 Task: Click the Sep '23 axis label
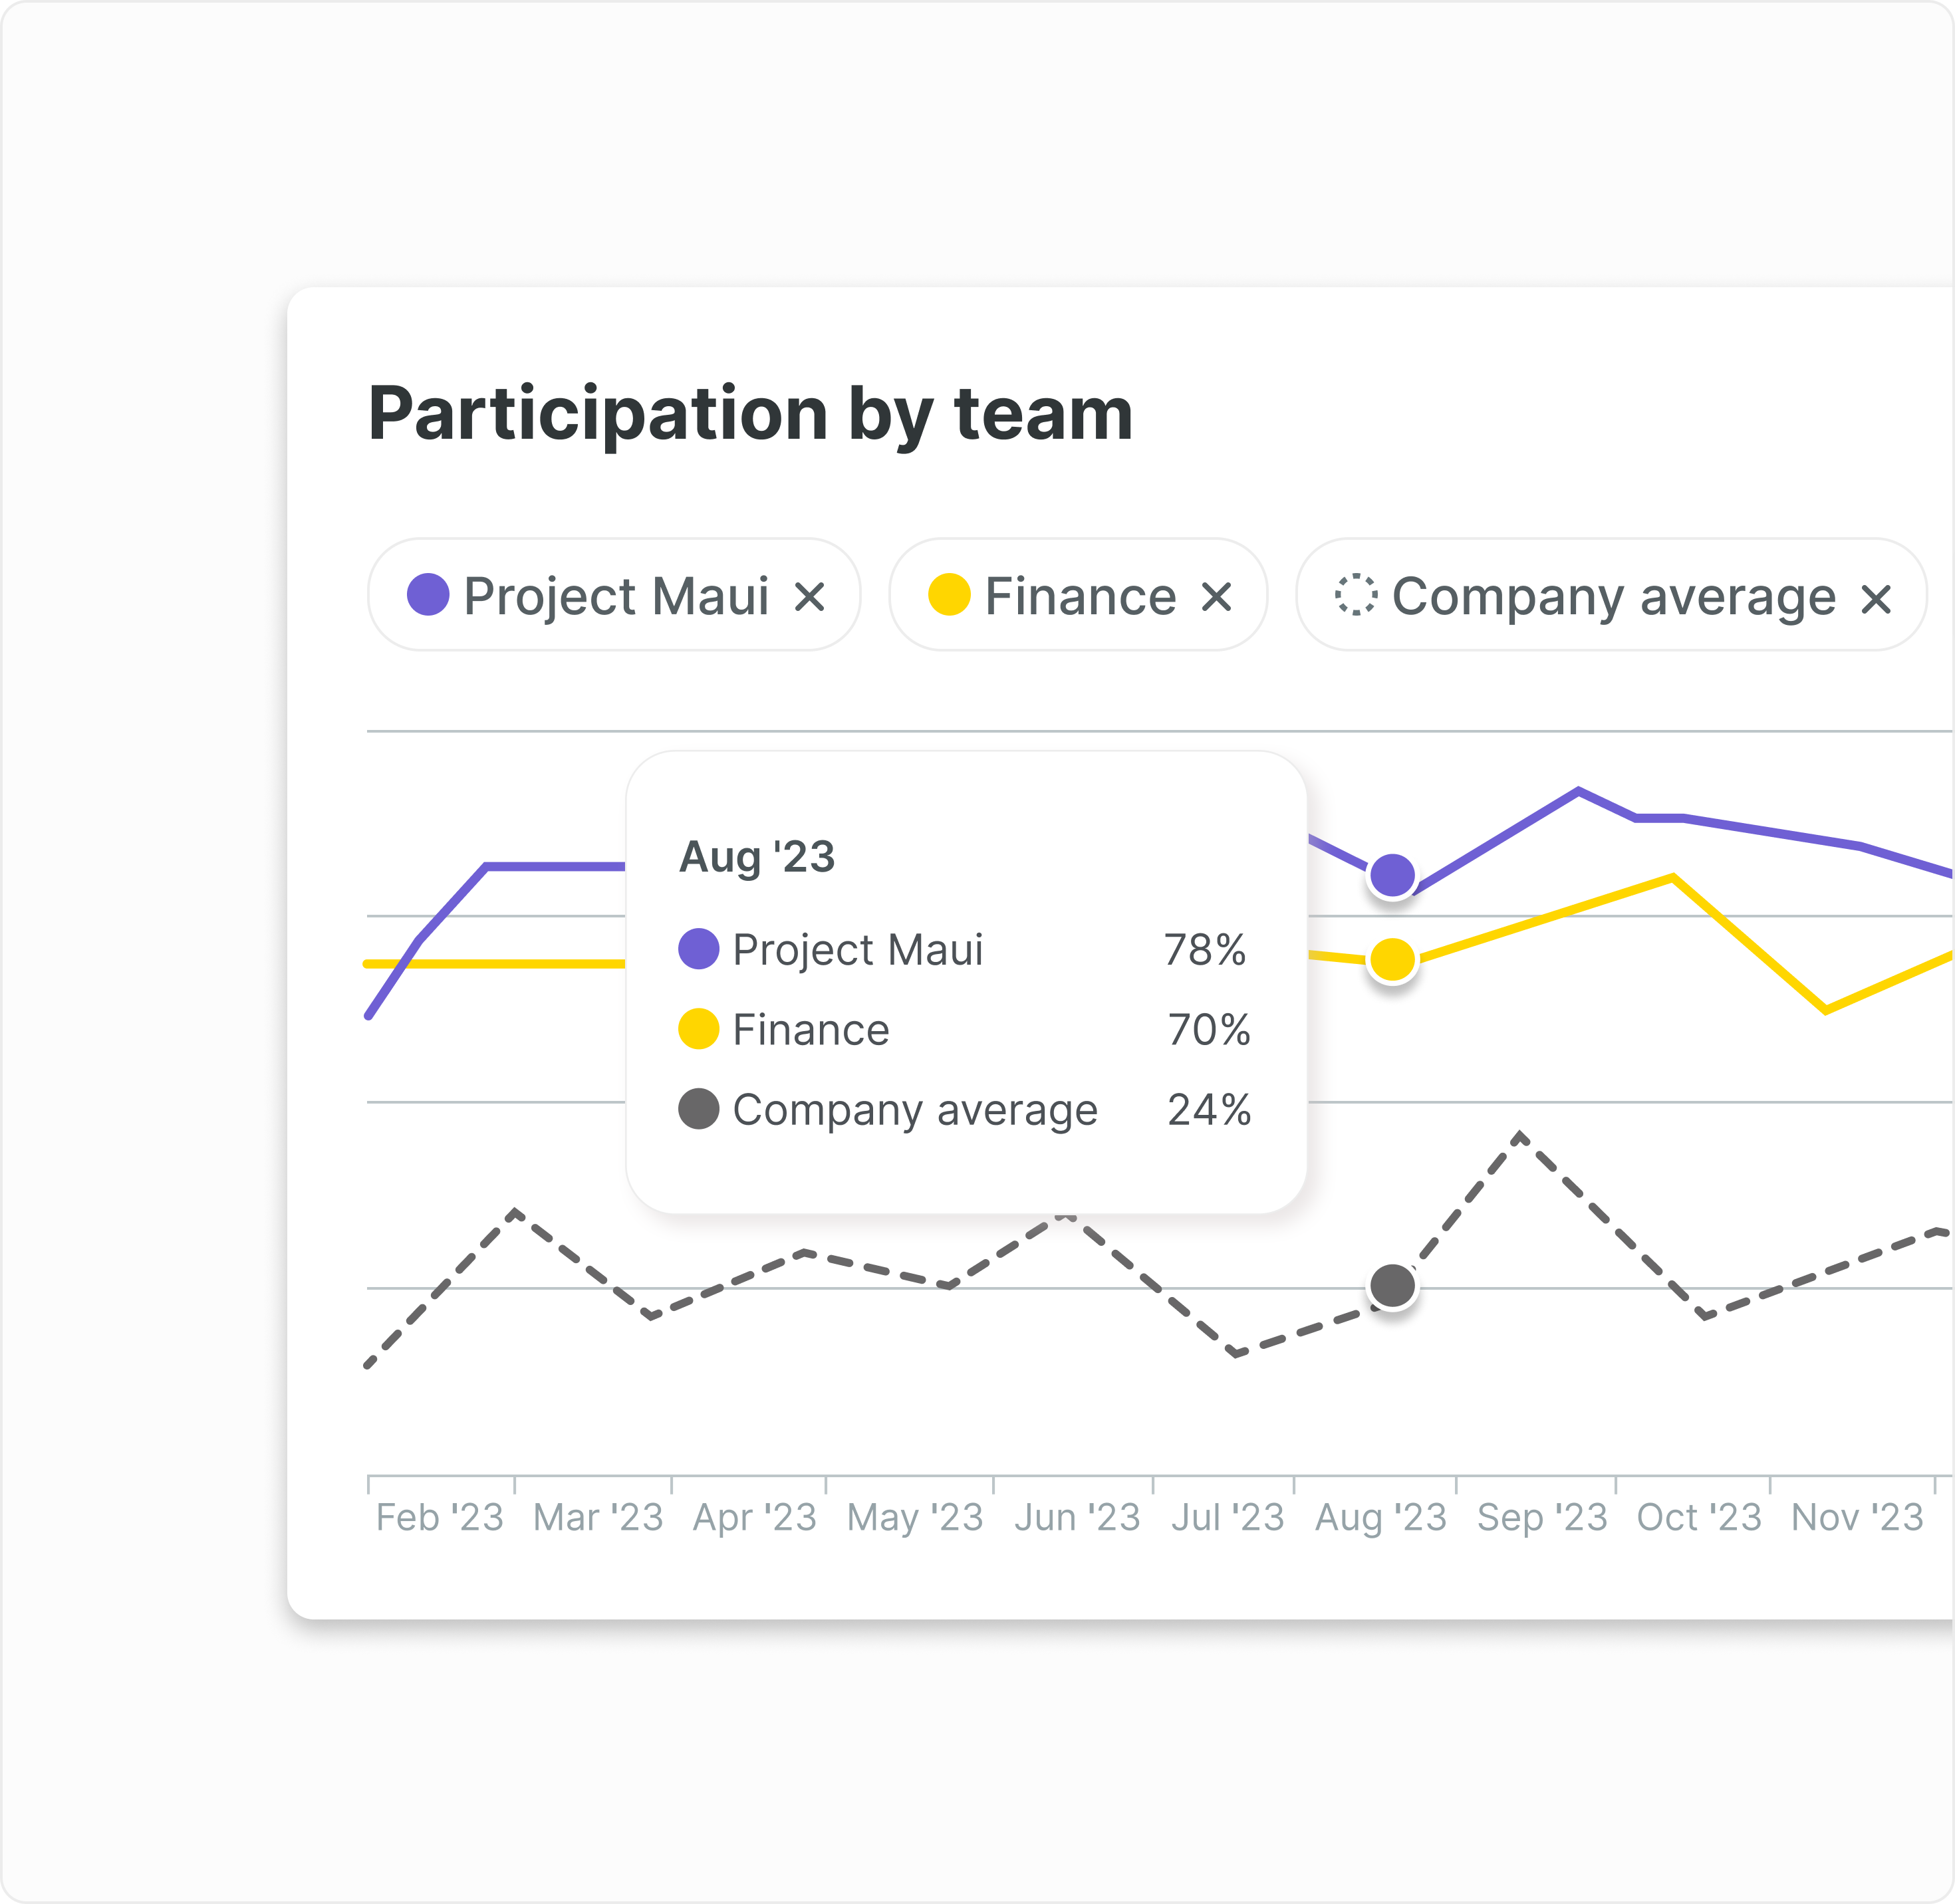1542,1517
